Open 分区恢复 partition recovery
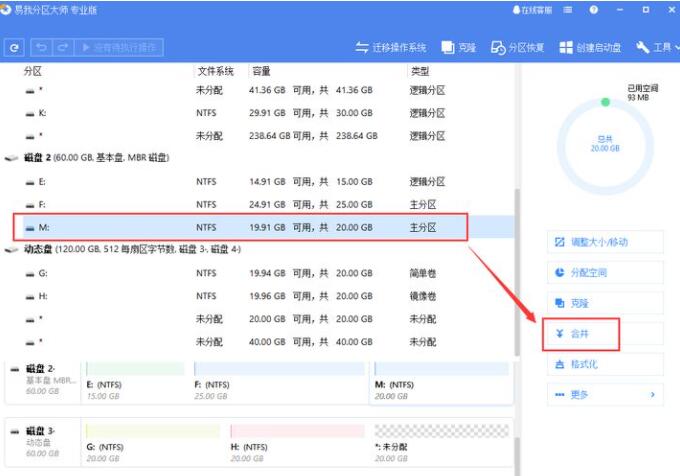This screenshot has height=476, width=680. (x=517, y=48)
